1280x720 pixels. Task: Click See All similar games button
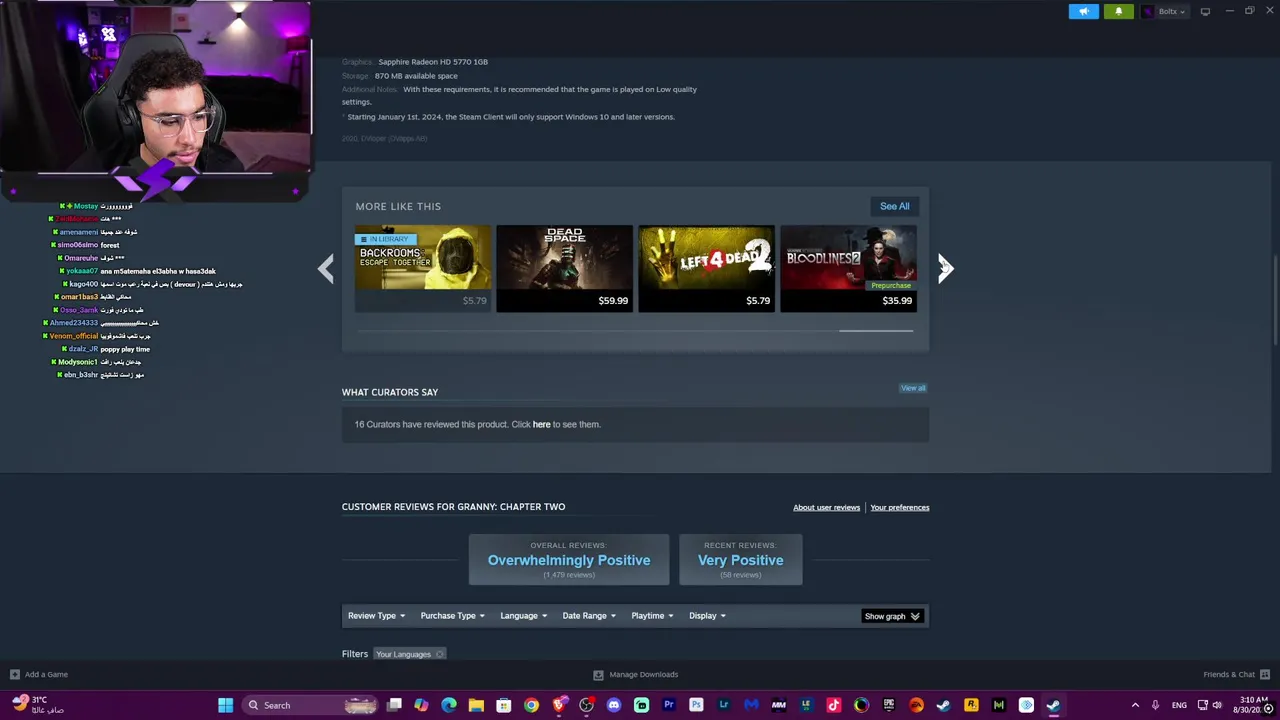coord(894,206)
